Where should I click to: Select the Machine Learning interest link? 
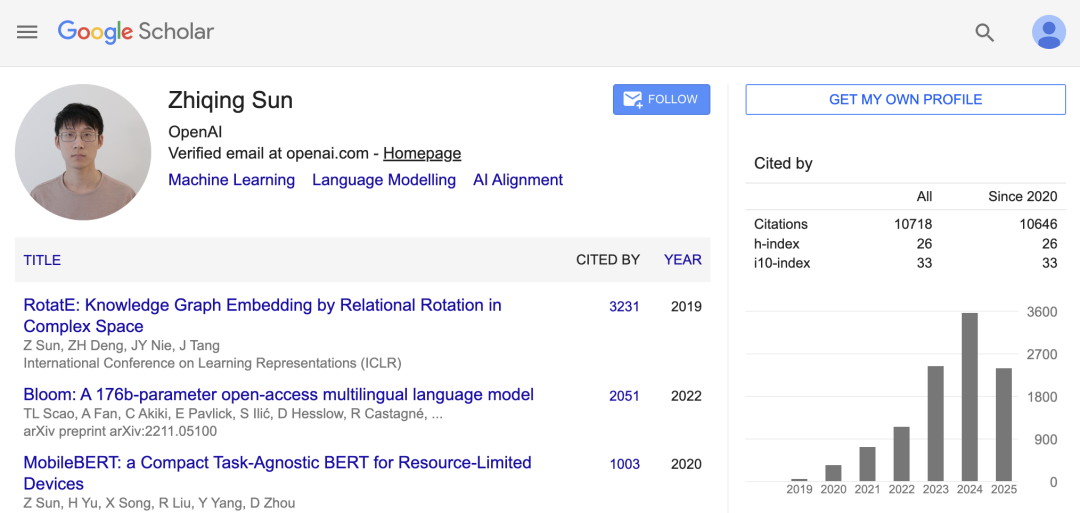click(231, 180)
